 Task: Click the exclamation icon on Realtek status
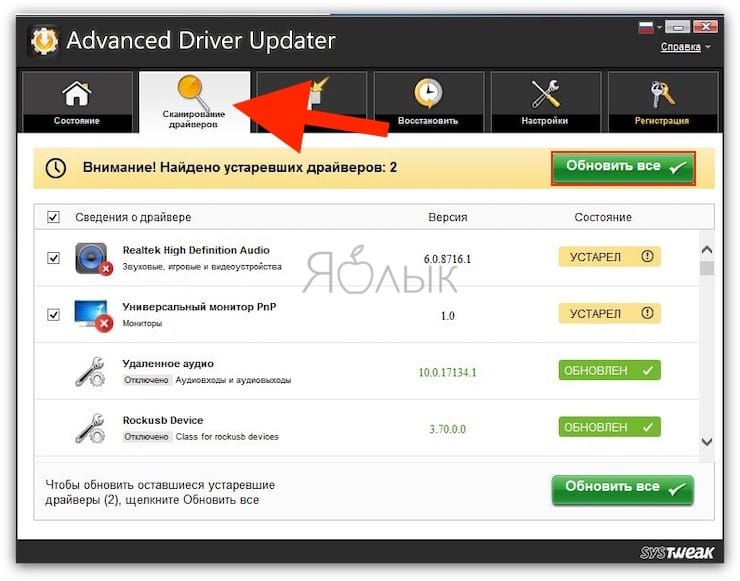pos(648,256)
